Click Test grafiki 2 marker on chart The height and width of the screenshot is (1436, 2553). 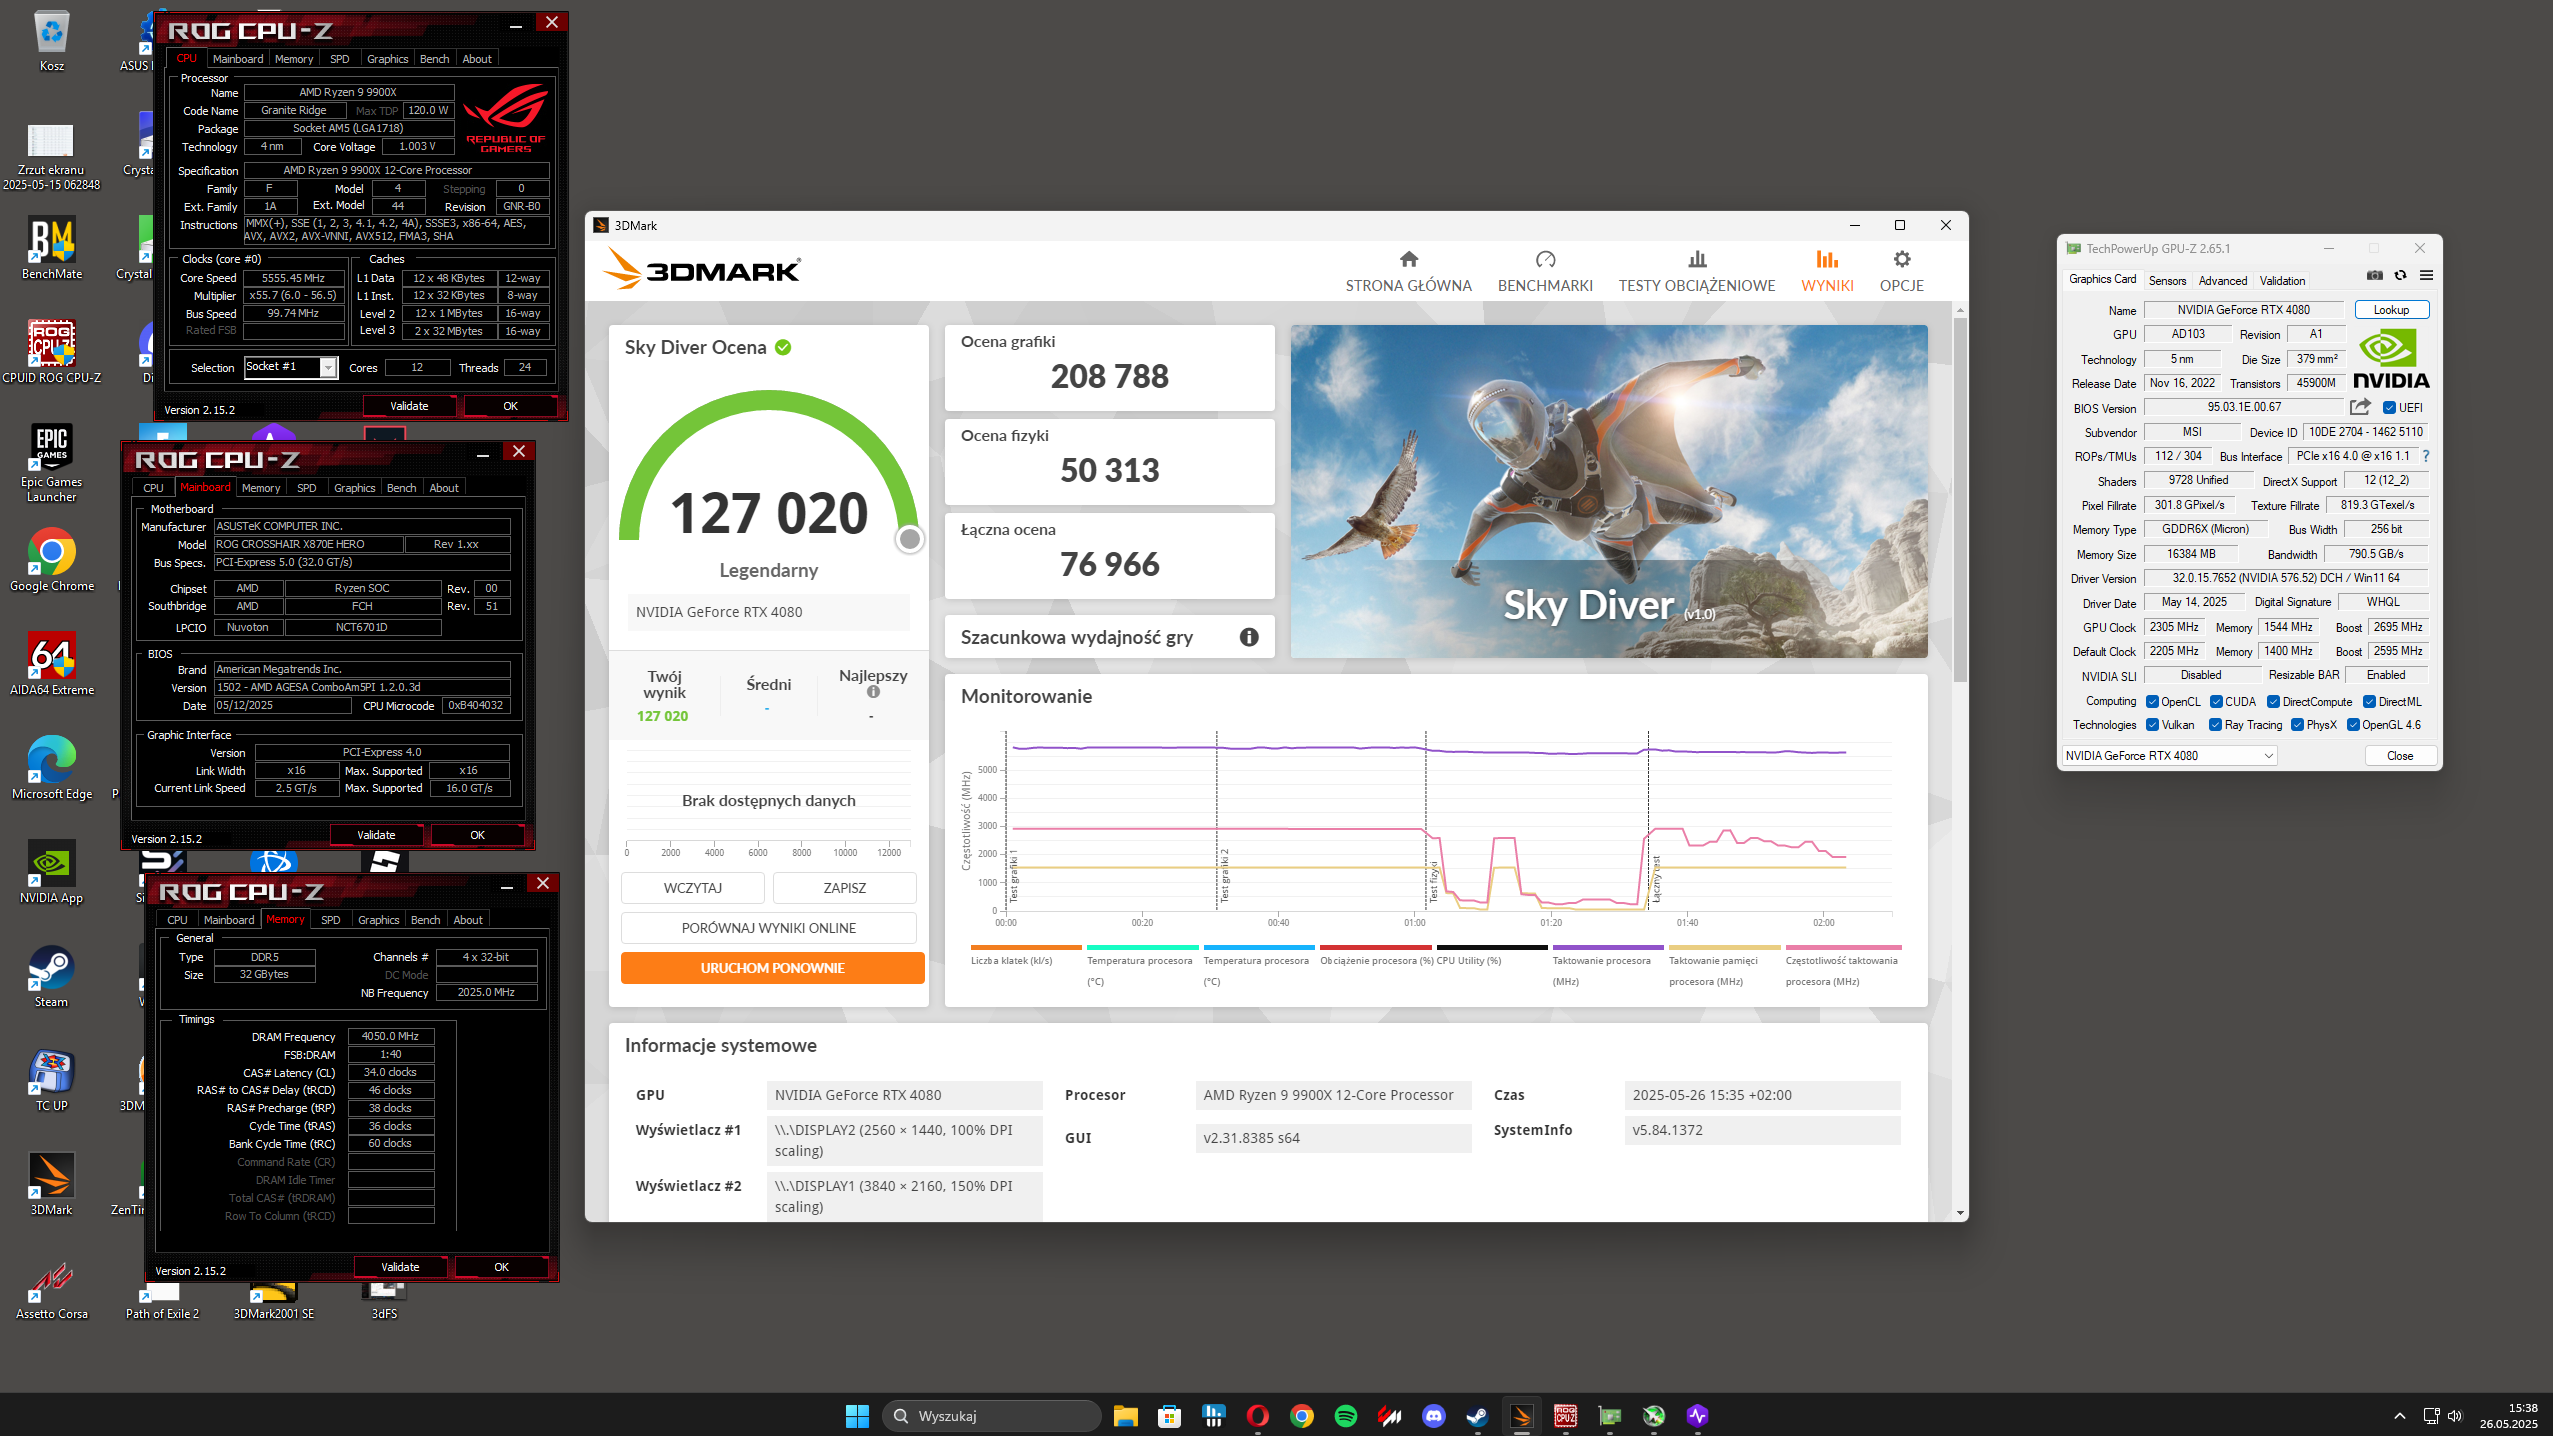point(1224,875)
